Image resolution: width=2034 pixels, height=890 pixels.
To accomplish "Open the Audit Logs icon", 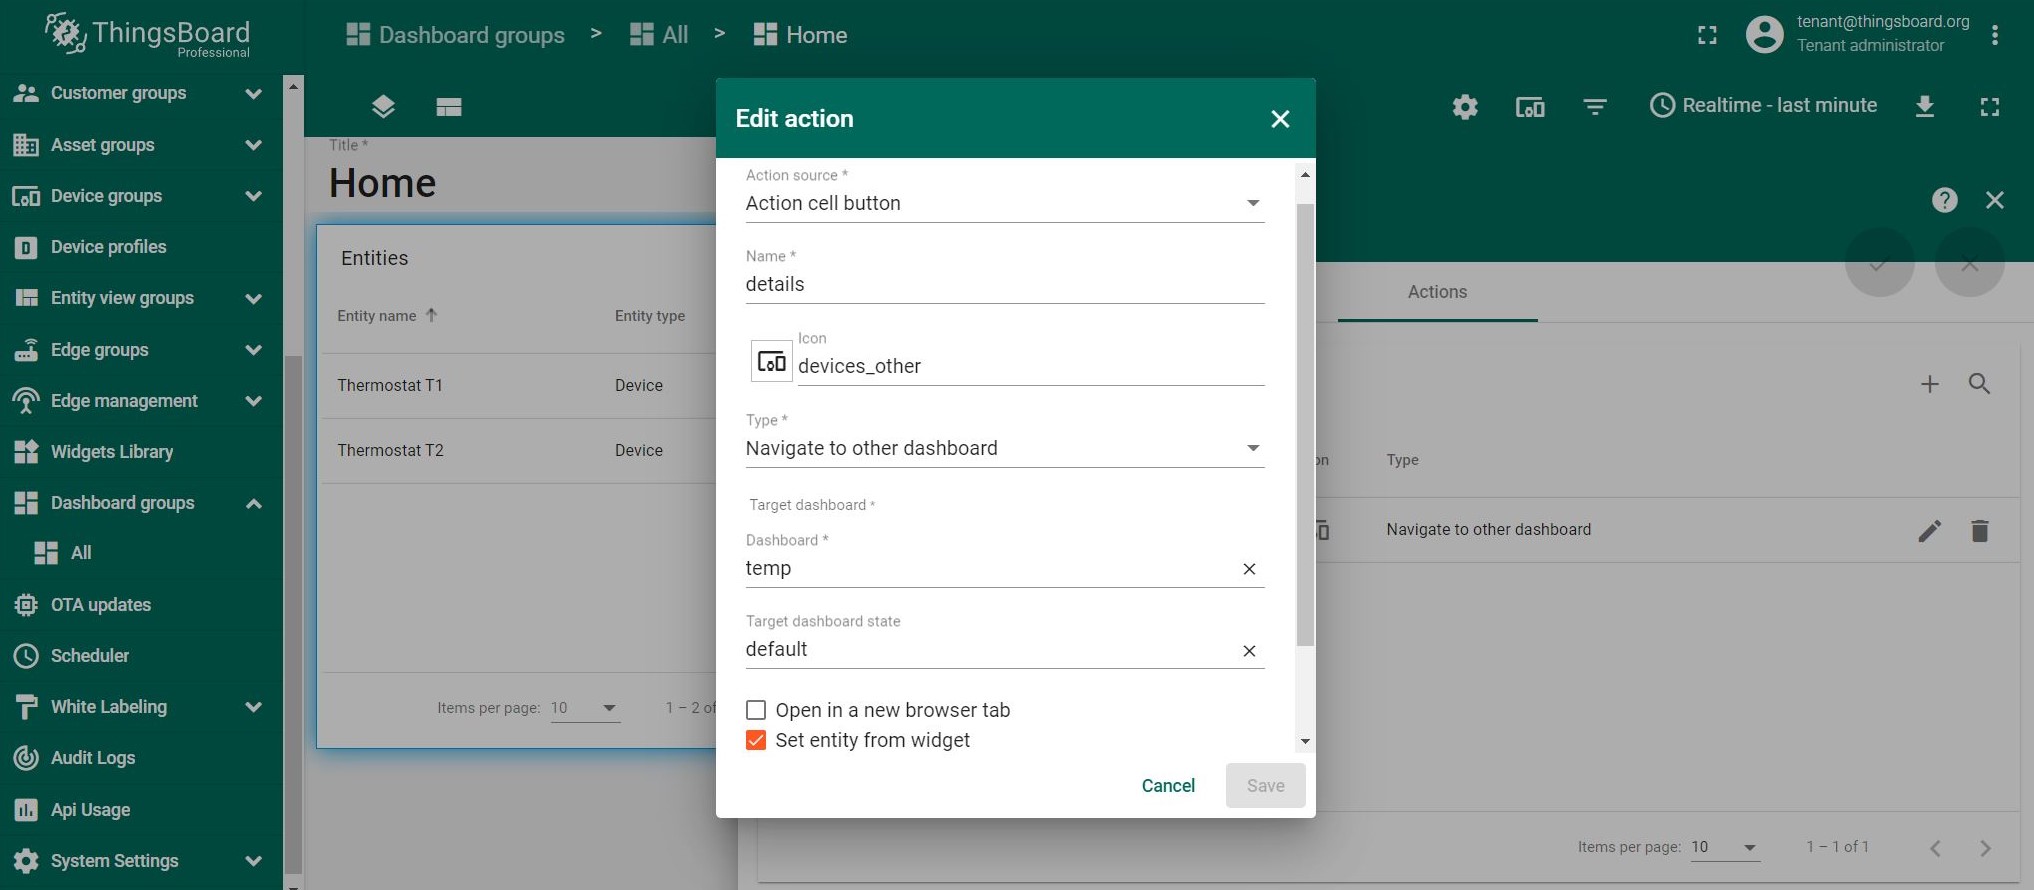I will tap(26, 758).
